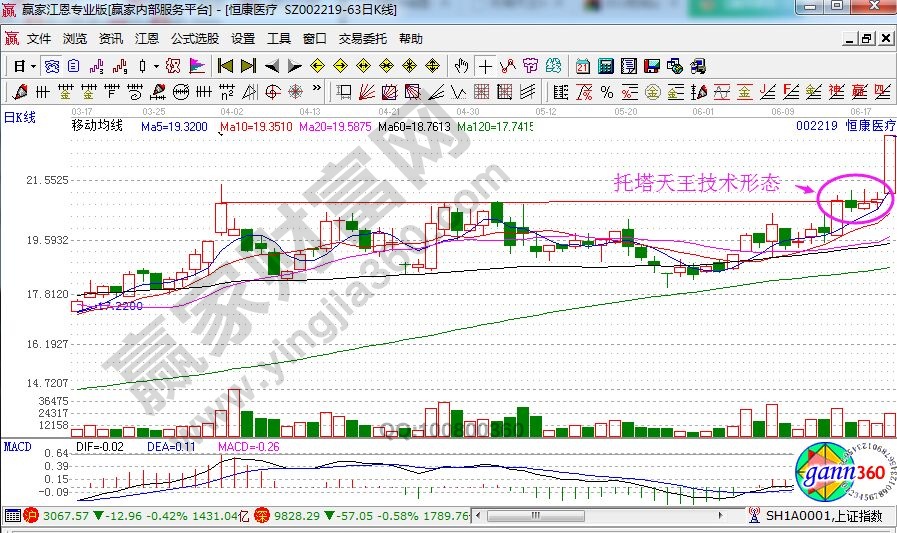Click the candlestick chart type icon
The image size is (897, 533).
click(142, 66)
